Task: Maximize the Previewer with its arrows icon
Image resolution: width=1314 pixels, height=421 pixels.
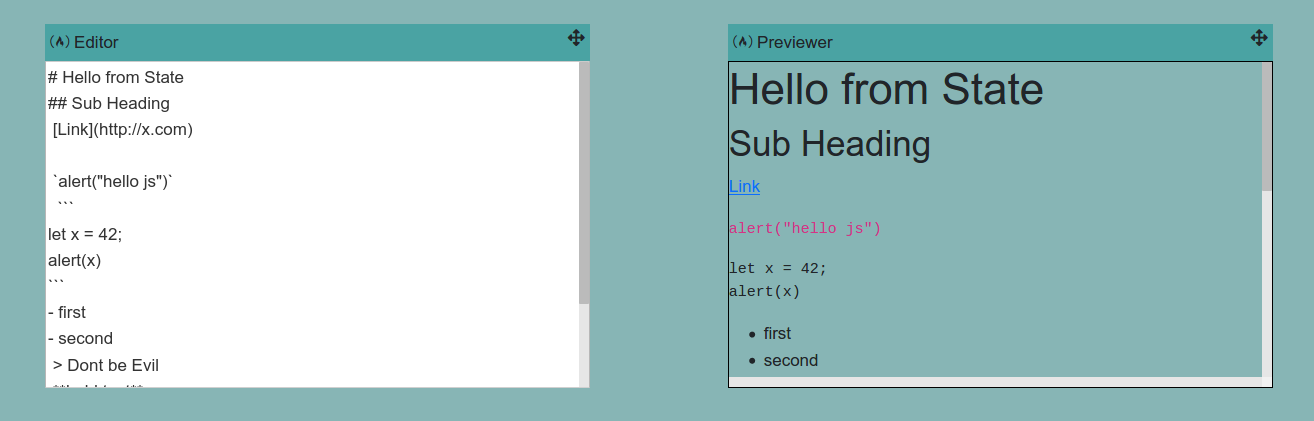Action: click(x=1259, y=38)
